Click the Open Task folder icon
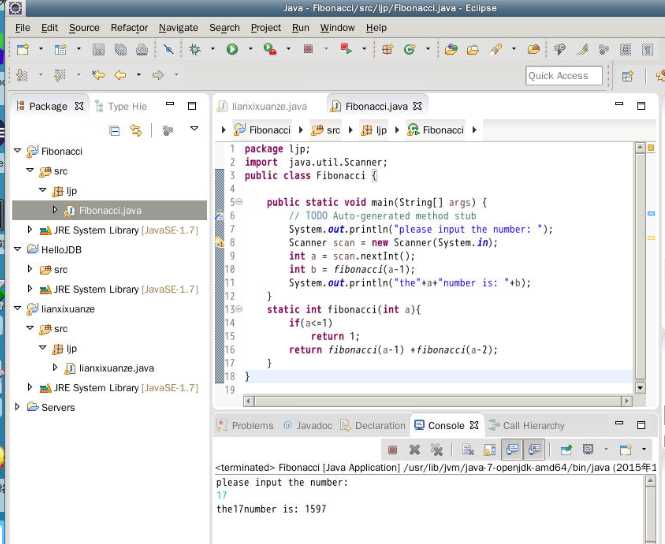 472,50
